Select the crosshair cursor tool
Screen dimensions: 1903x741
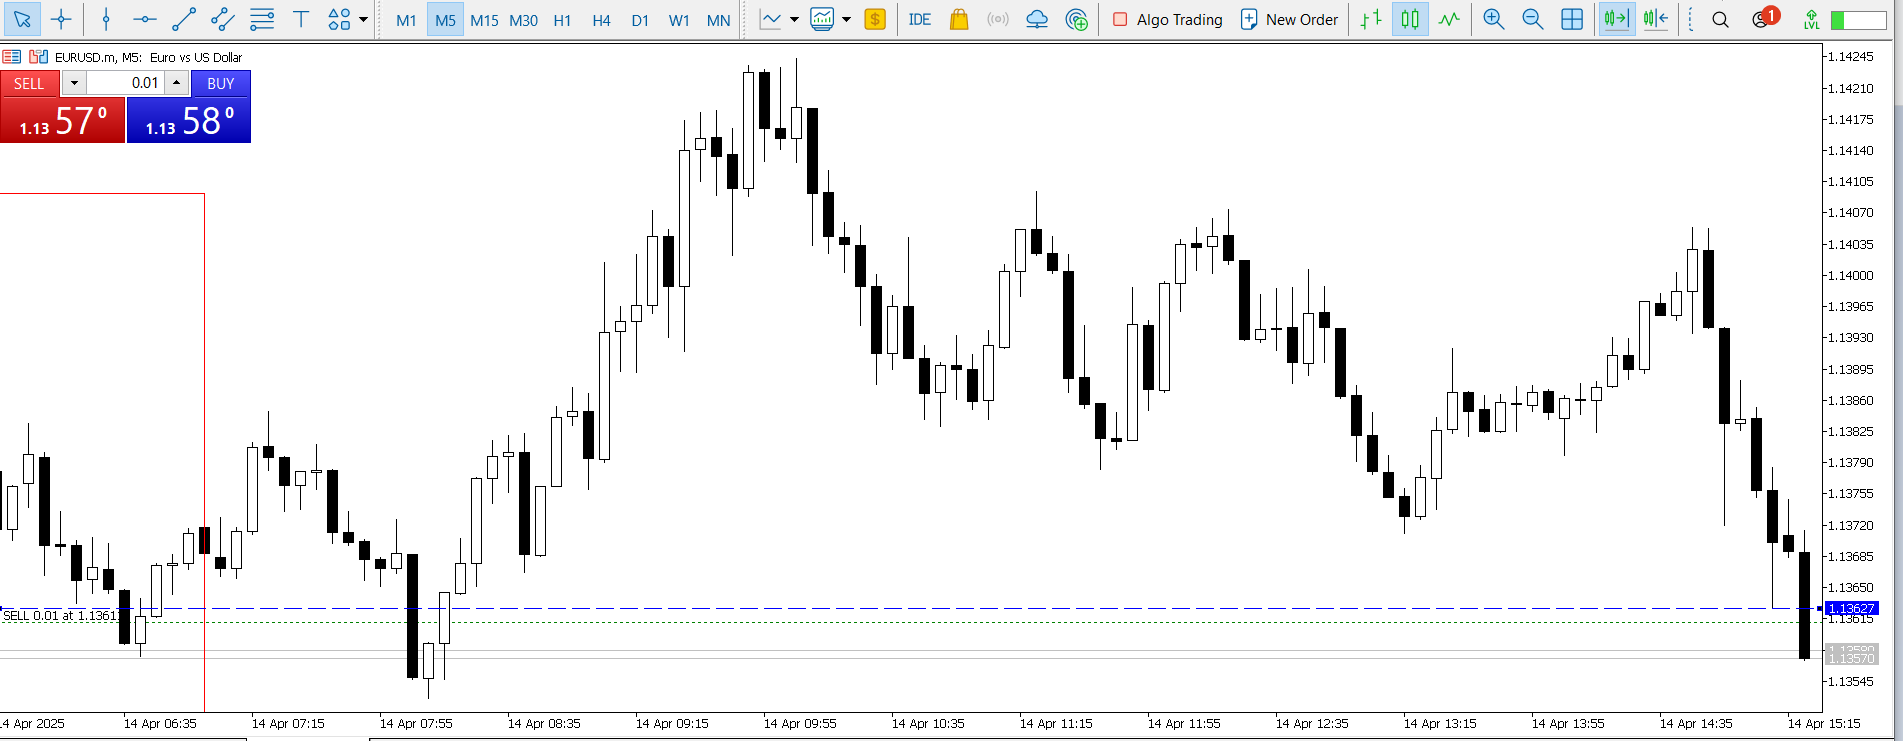click(61, 19)
